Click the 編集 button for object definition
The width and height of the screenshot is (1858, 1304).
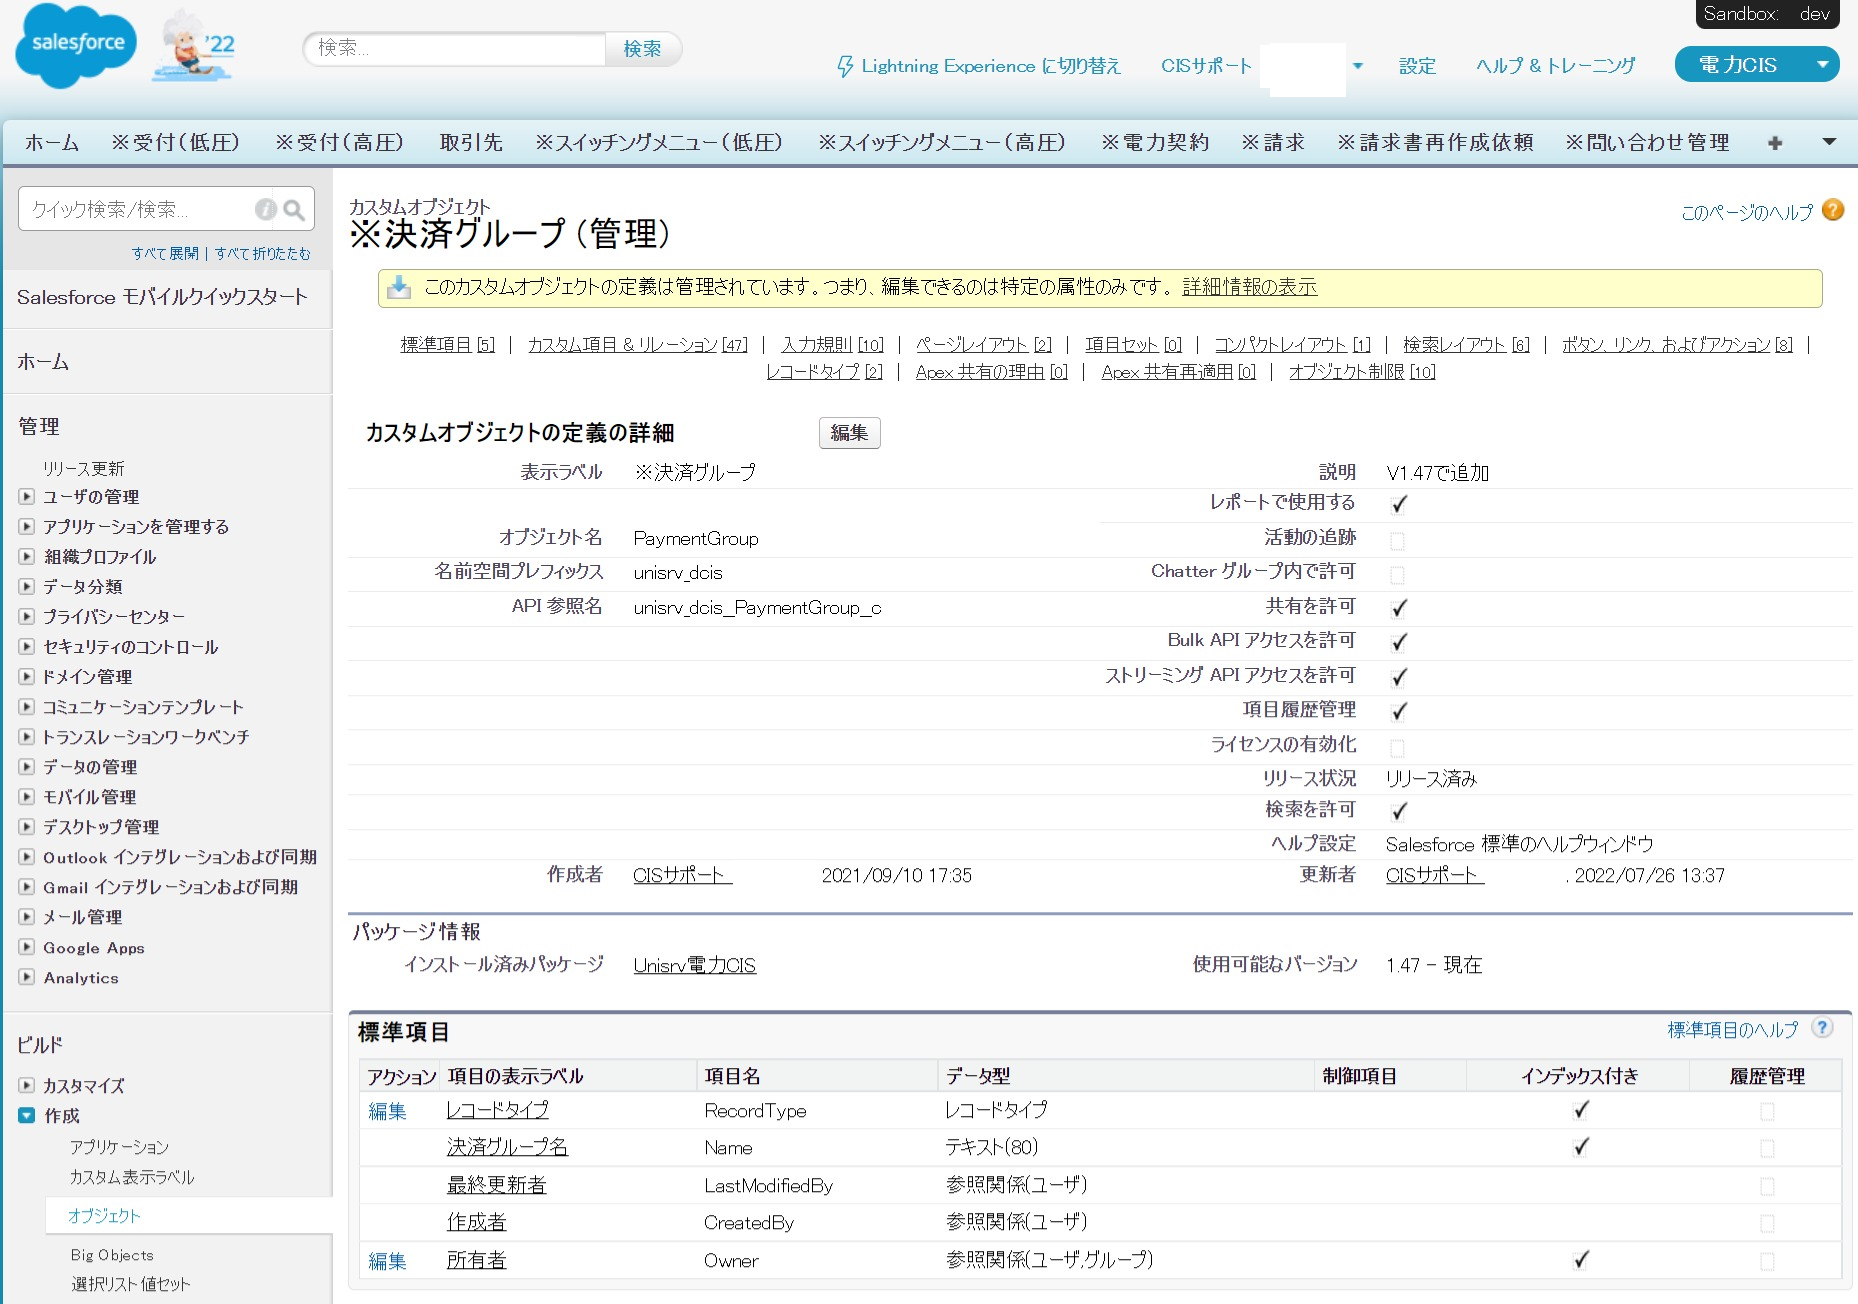point(849,433)
